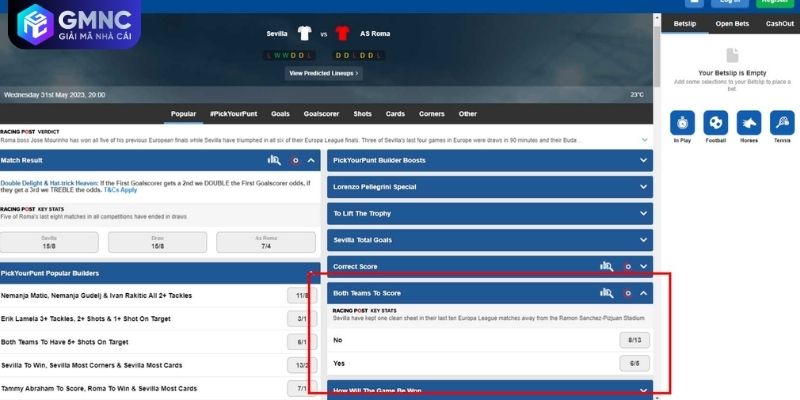Select No 8/13 odds for Both Teams To Score

634,340
